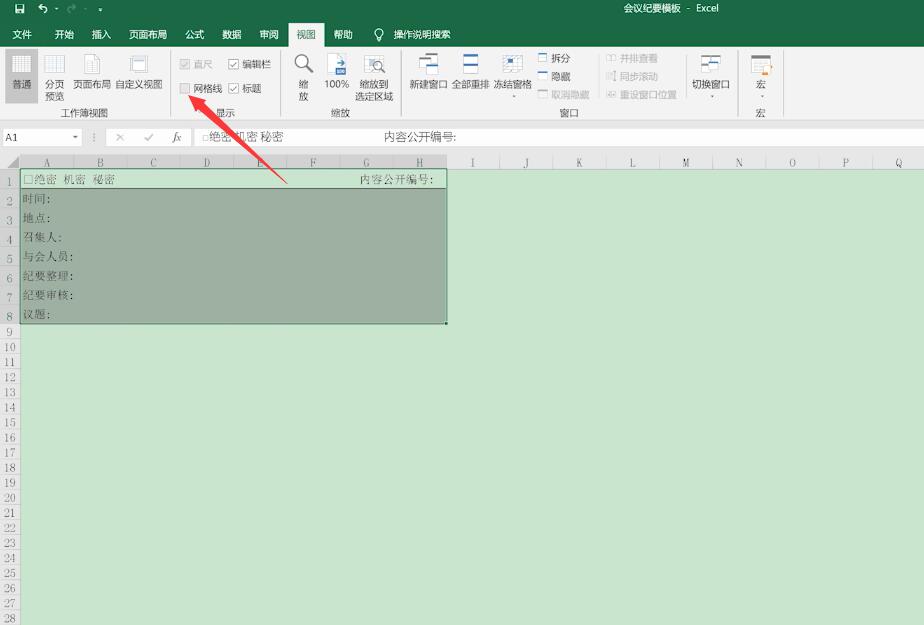Select column header P
Image resolution: width=924 pixels, height=625 pixels.
point(846,163)
